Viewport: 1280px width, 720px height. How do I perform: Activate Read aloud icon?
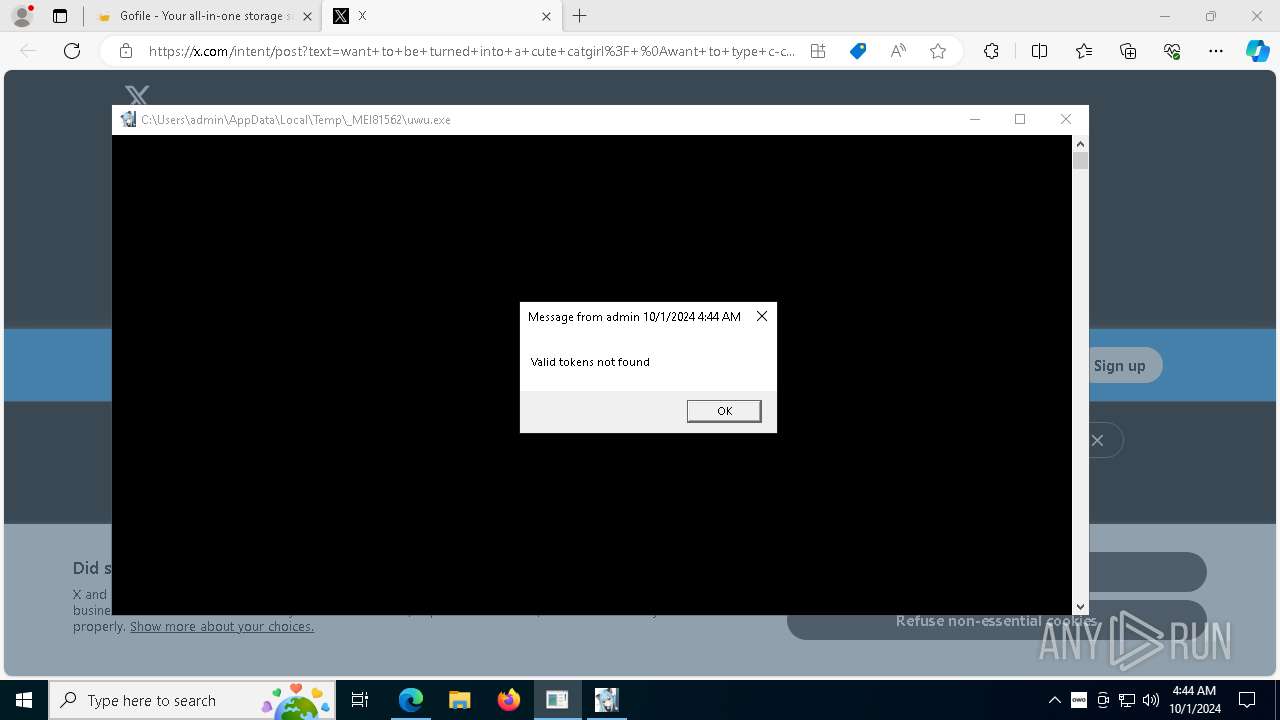898,51
